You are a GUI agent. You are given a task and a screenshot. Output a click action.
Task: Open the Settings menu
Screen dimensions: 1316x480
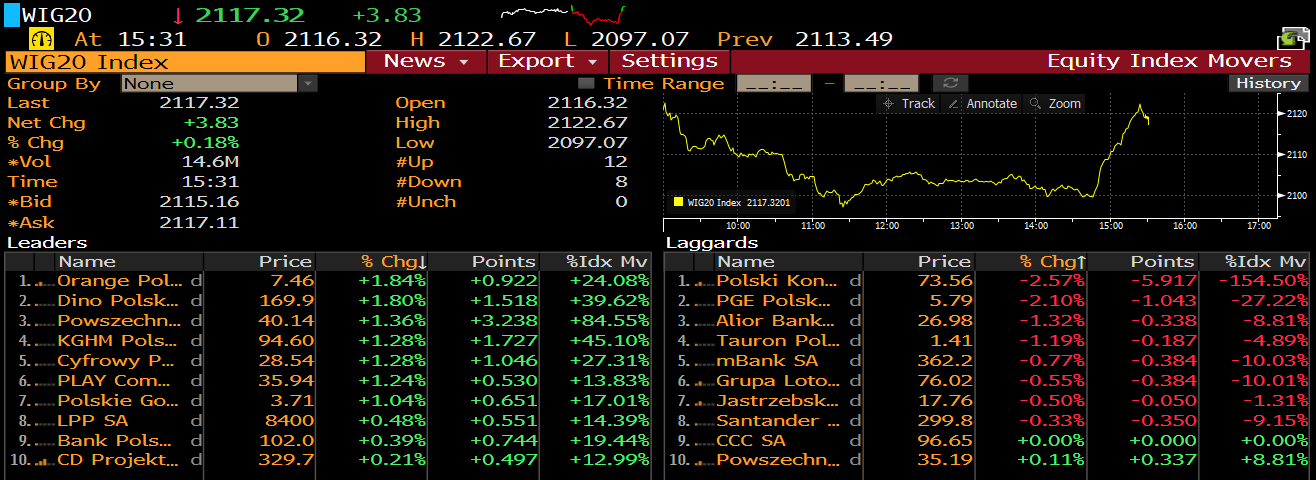669,61
